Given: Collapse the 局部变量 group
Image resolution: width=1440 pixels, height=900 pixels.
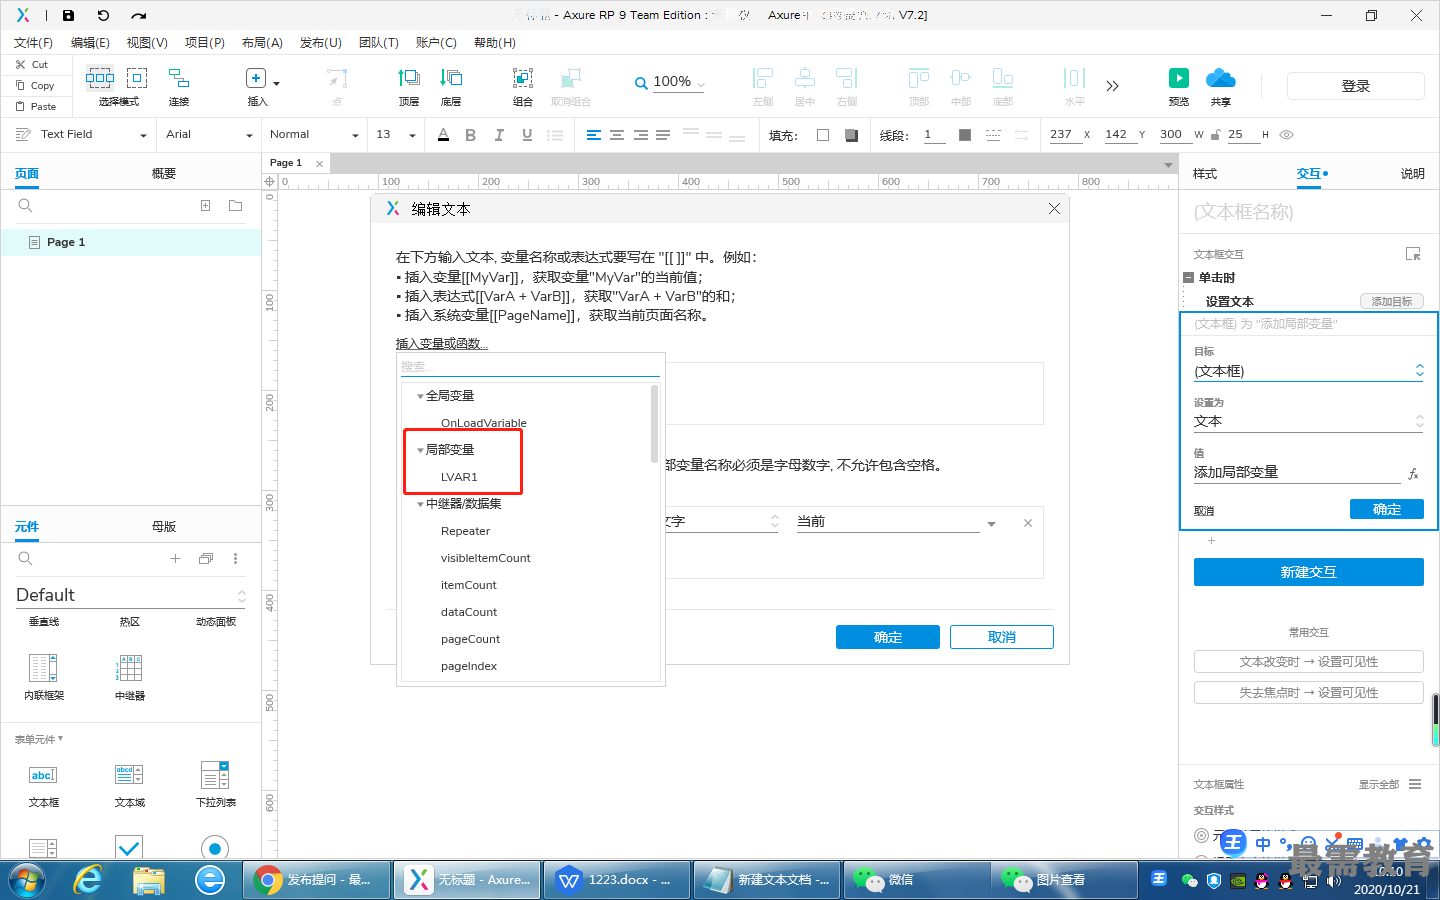Looking at the screenshot, I should [420, 450].
